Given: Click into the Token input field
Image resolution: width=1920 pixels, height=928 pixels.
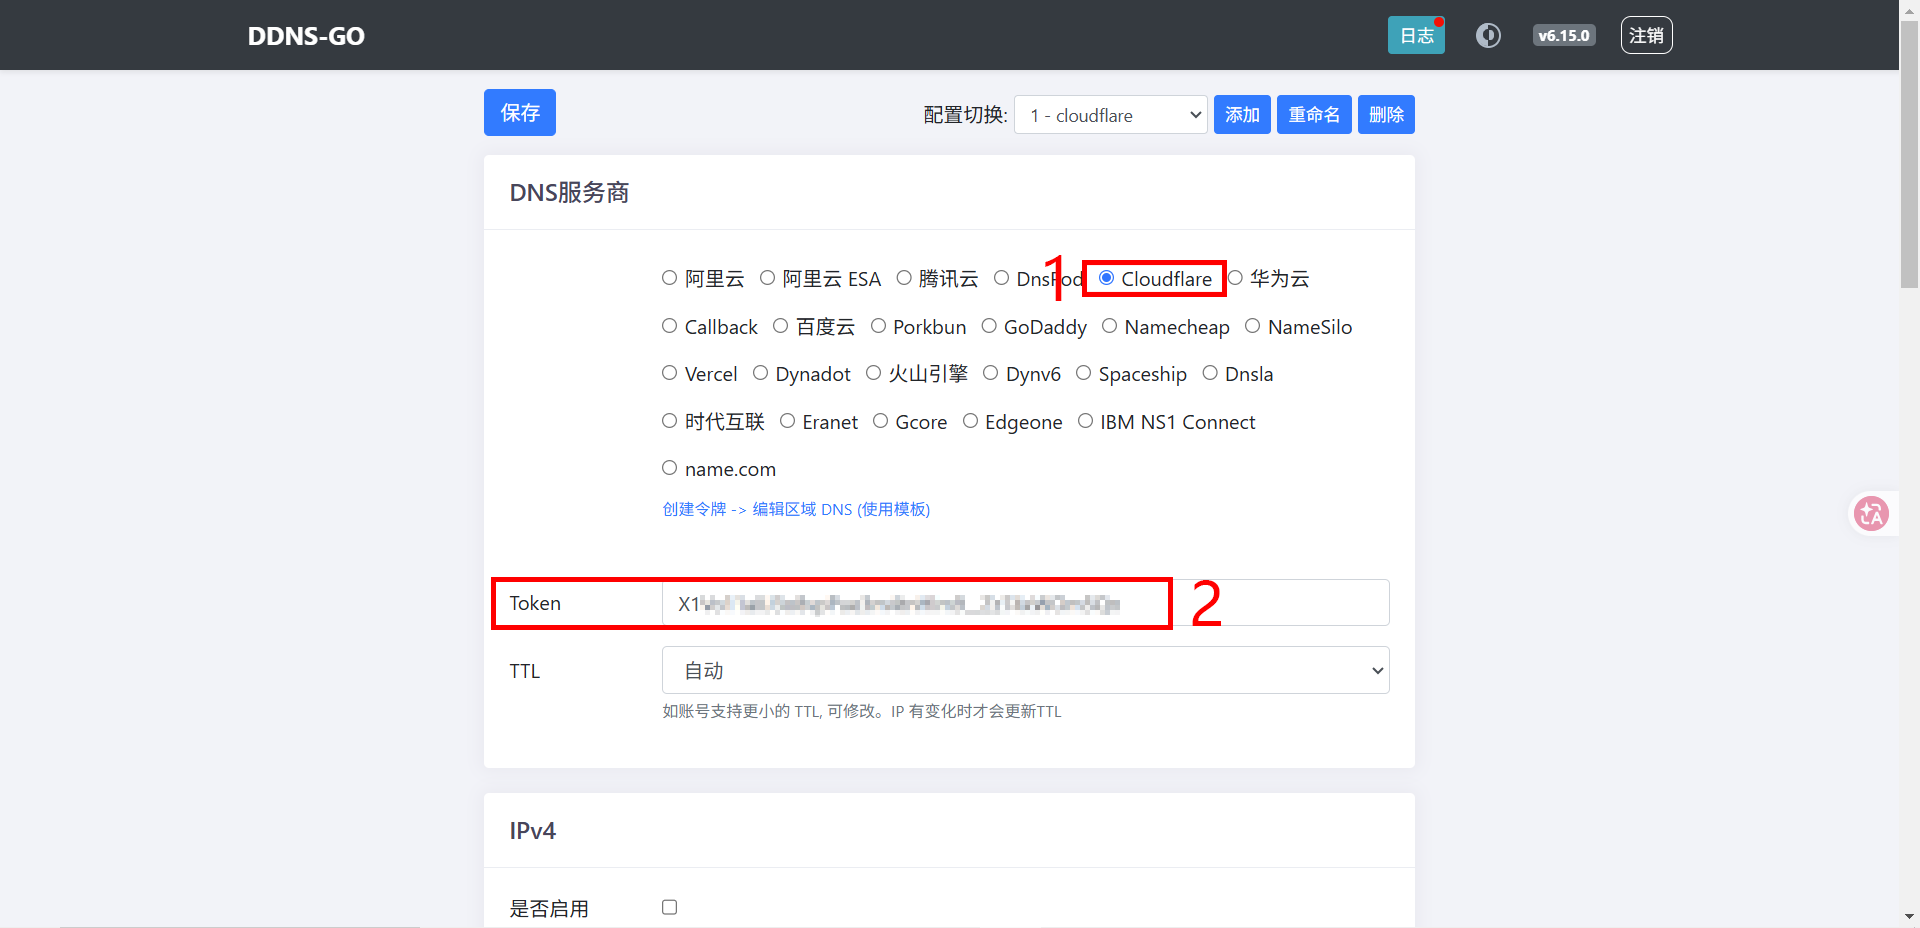Looking at the screenshot, I should click(1025, 603).
